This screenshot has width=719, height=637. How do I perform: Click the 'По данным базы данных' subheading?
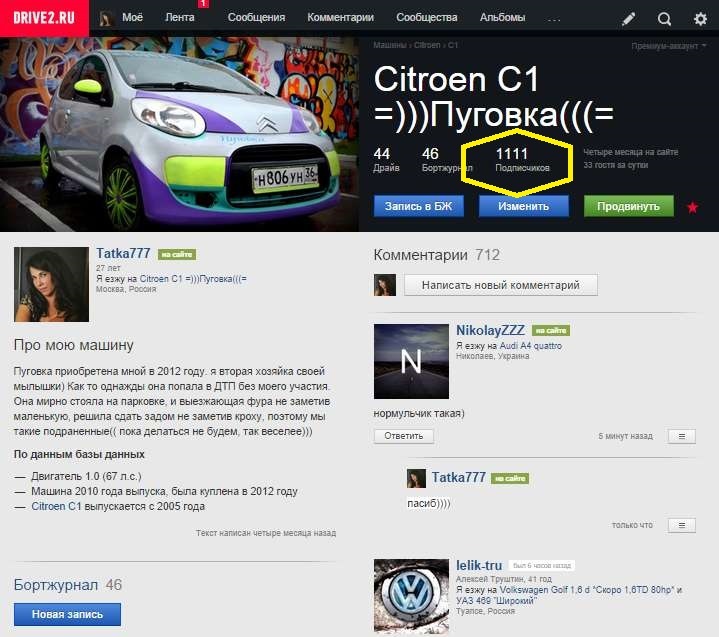(79, 454)
